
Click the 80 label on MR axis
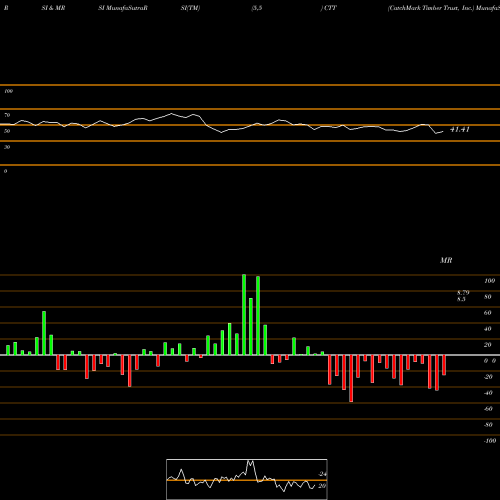(x=488, y=297)
